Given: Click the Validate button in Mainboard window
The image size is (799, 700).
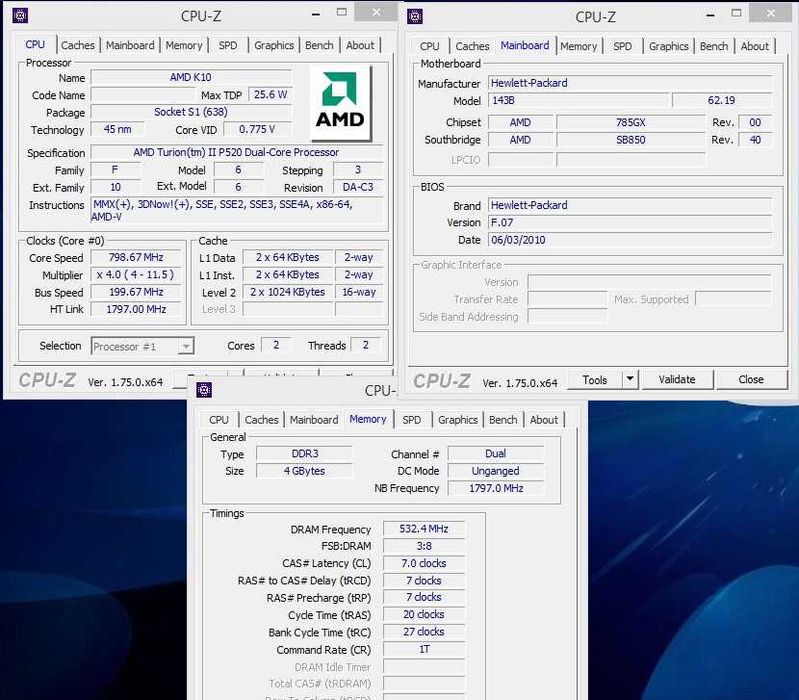Looking at the screenshot, I should 677,380.
